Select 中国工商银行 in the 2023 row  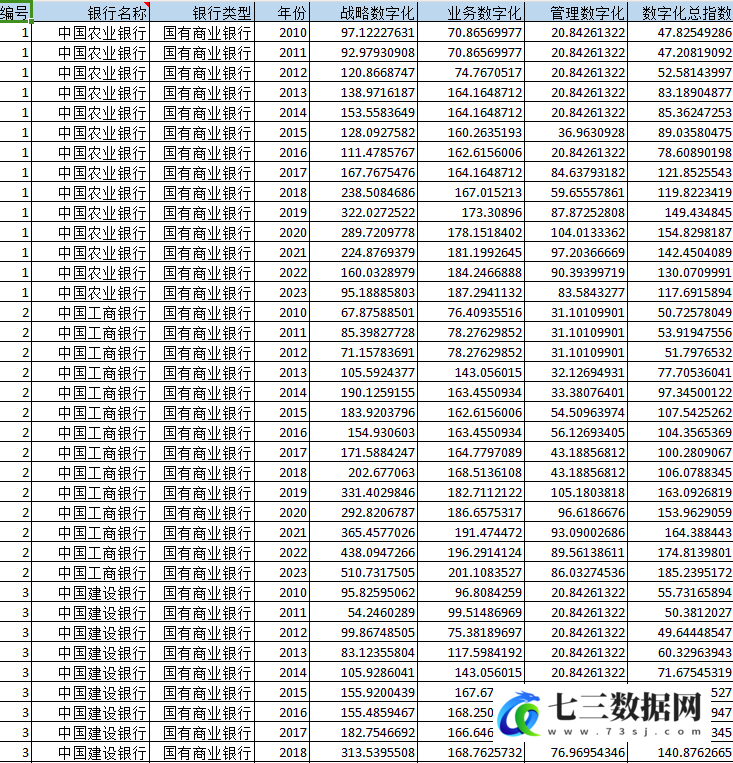91,572
